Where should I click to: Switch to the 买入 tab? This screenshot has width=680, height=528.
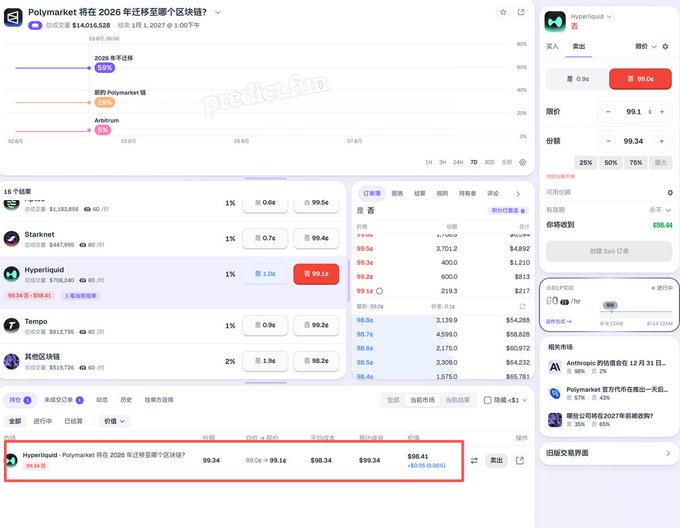pyautogui.click(x=552, y=46)
